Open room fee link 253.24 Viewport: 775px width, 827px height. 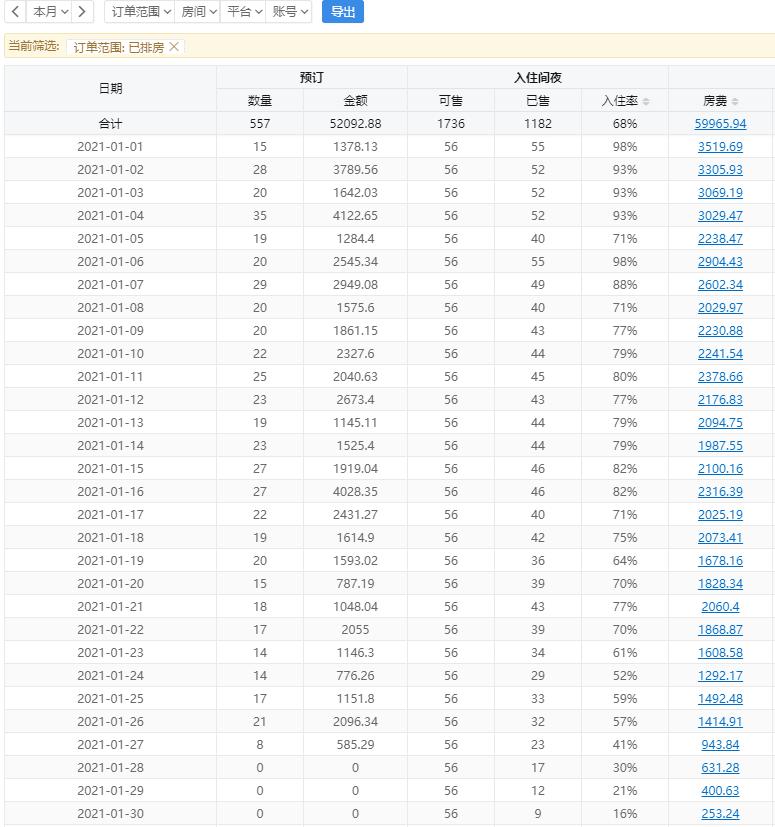click(720, 814)
